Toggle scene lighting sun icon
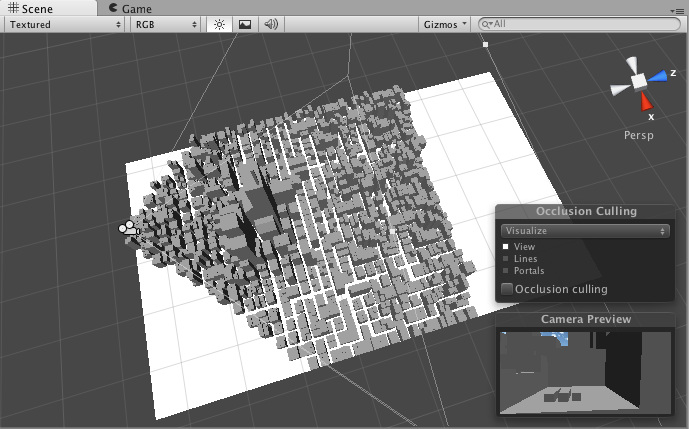The height and width of the screenshot is (429, 689). (x=220, y=24)
